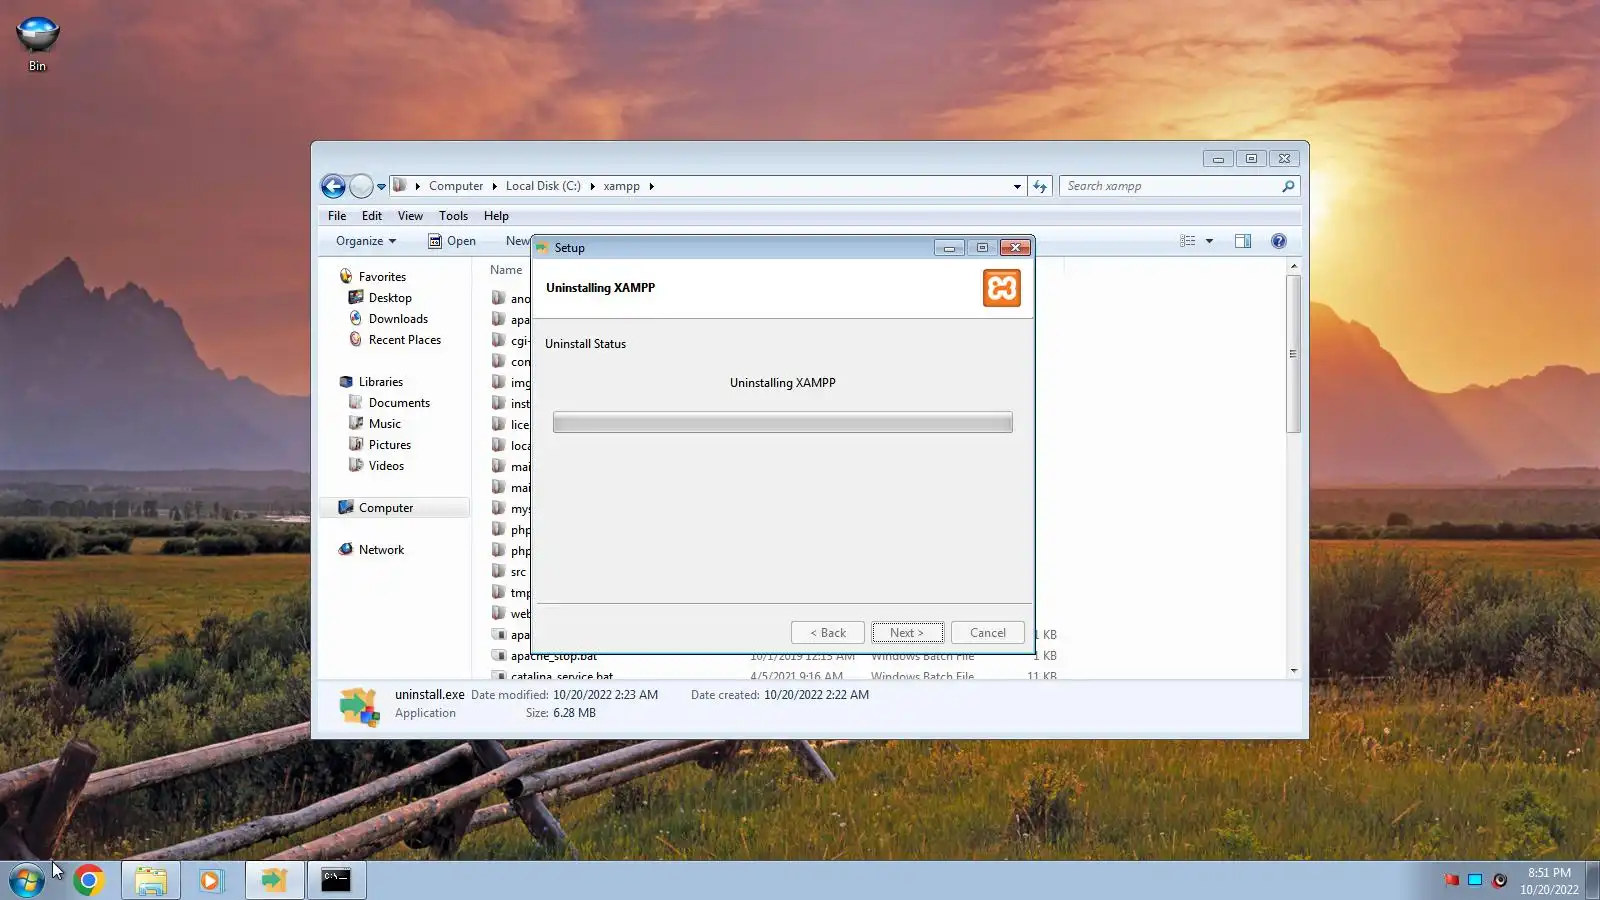Open the Windows Start menu

pos(27,880)
